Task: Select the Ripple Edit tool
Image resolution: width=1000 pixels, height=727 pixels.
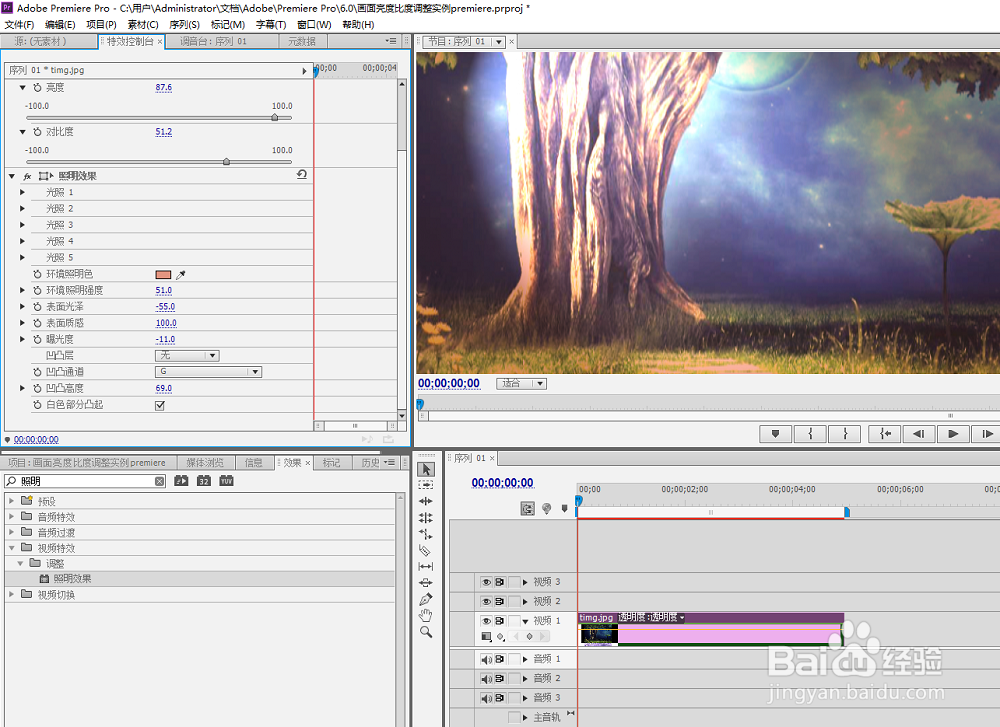Action: [x=426, y=501]
